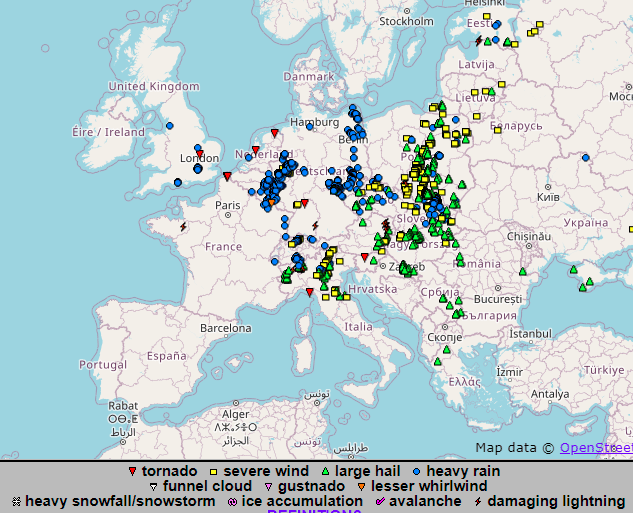Image resolution: width=633 pixels, height=513 pixels.
Task: Select the southernmost large hail marker in Greece
Action: [438, 362]
